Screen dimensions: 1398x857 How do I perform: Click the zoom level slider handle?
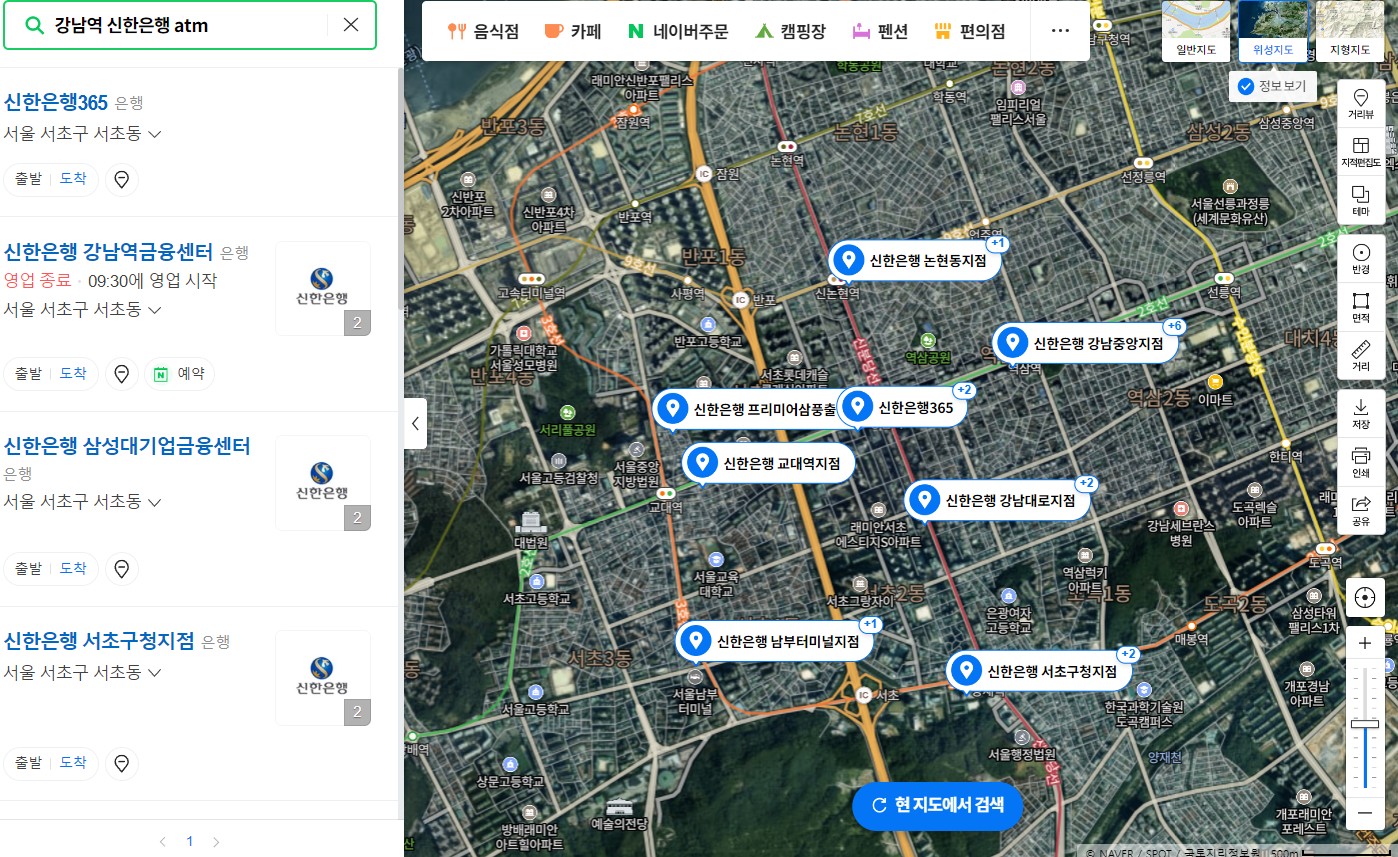click(1365, 723)
